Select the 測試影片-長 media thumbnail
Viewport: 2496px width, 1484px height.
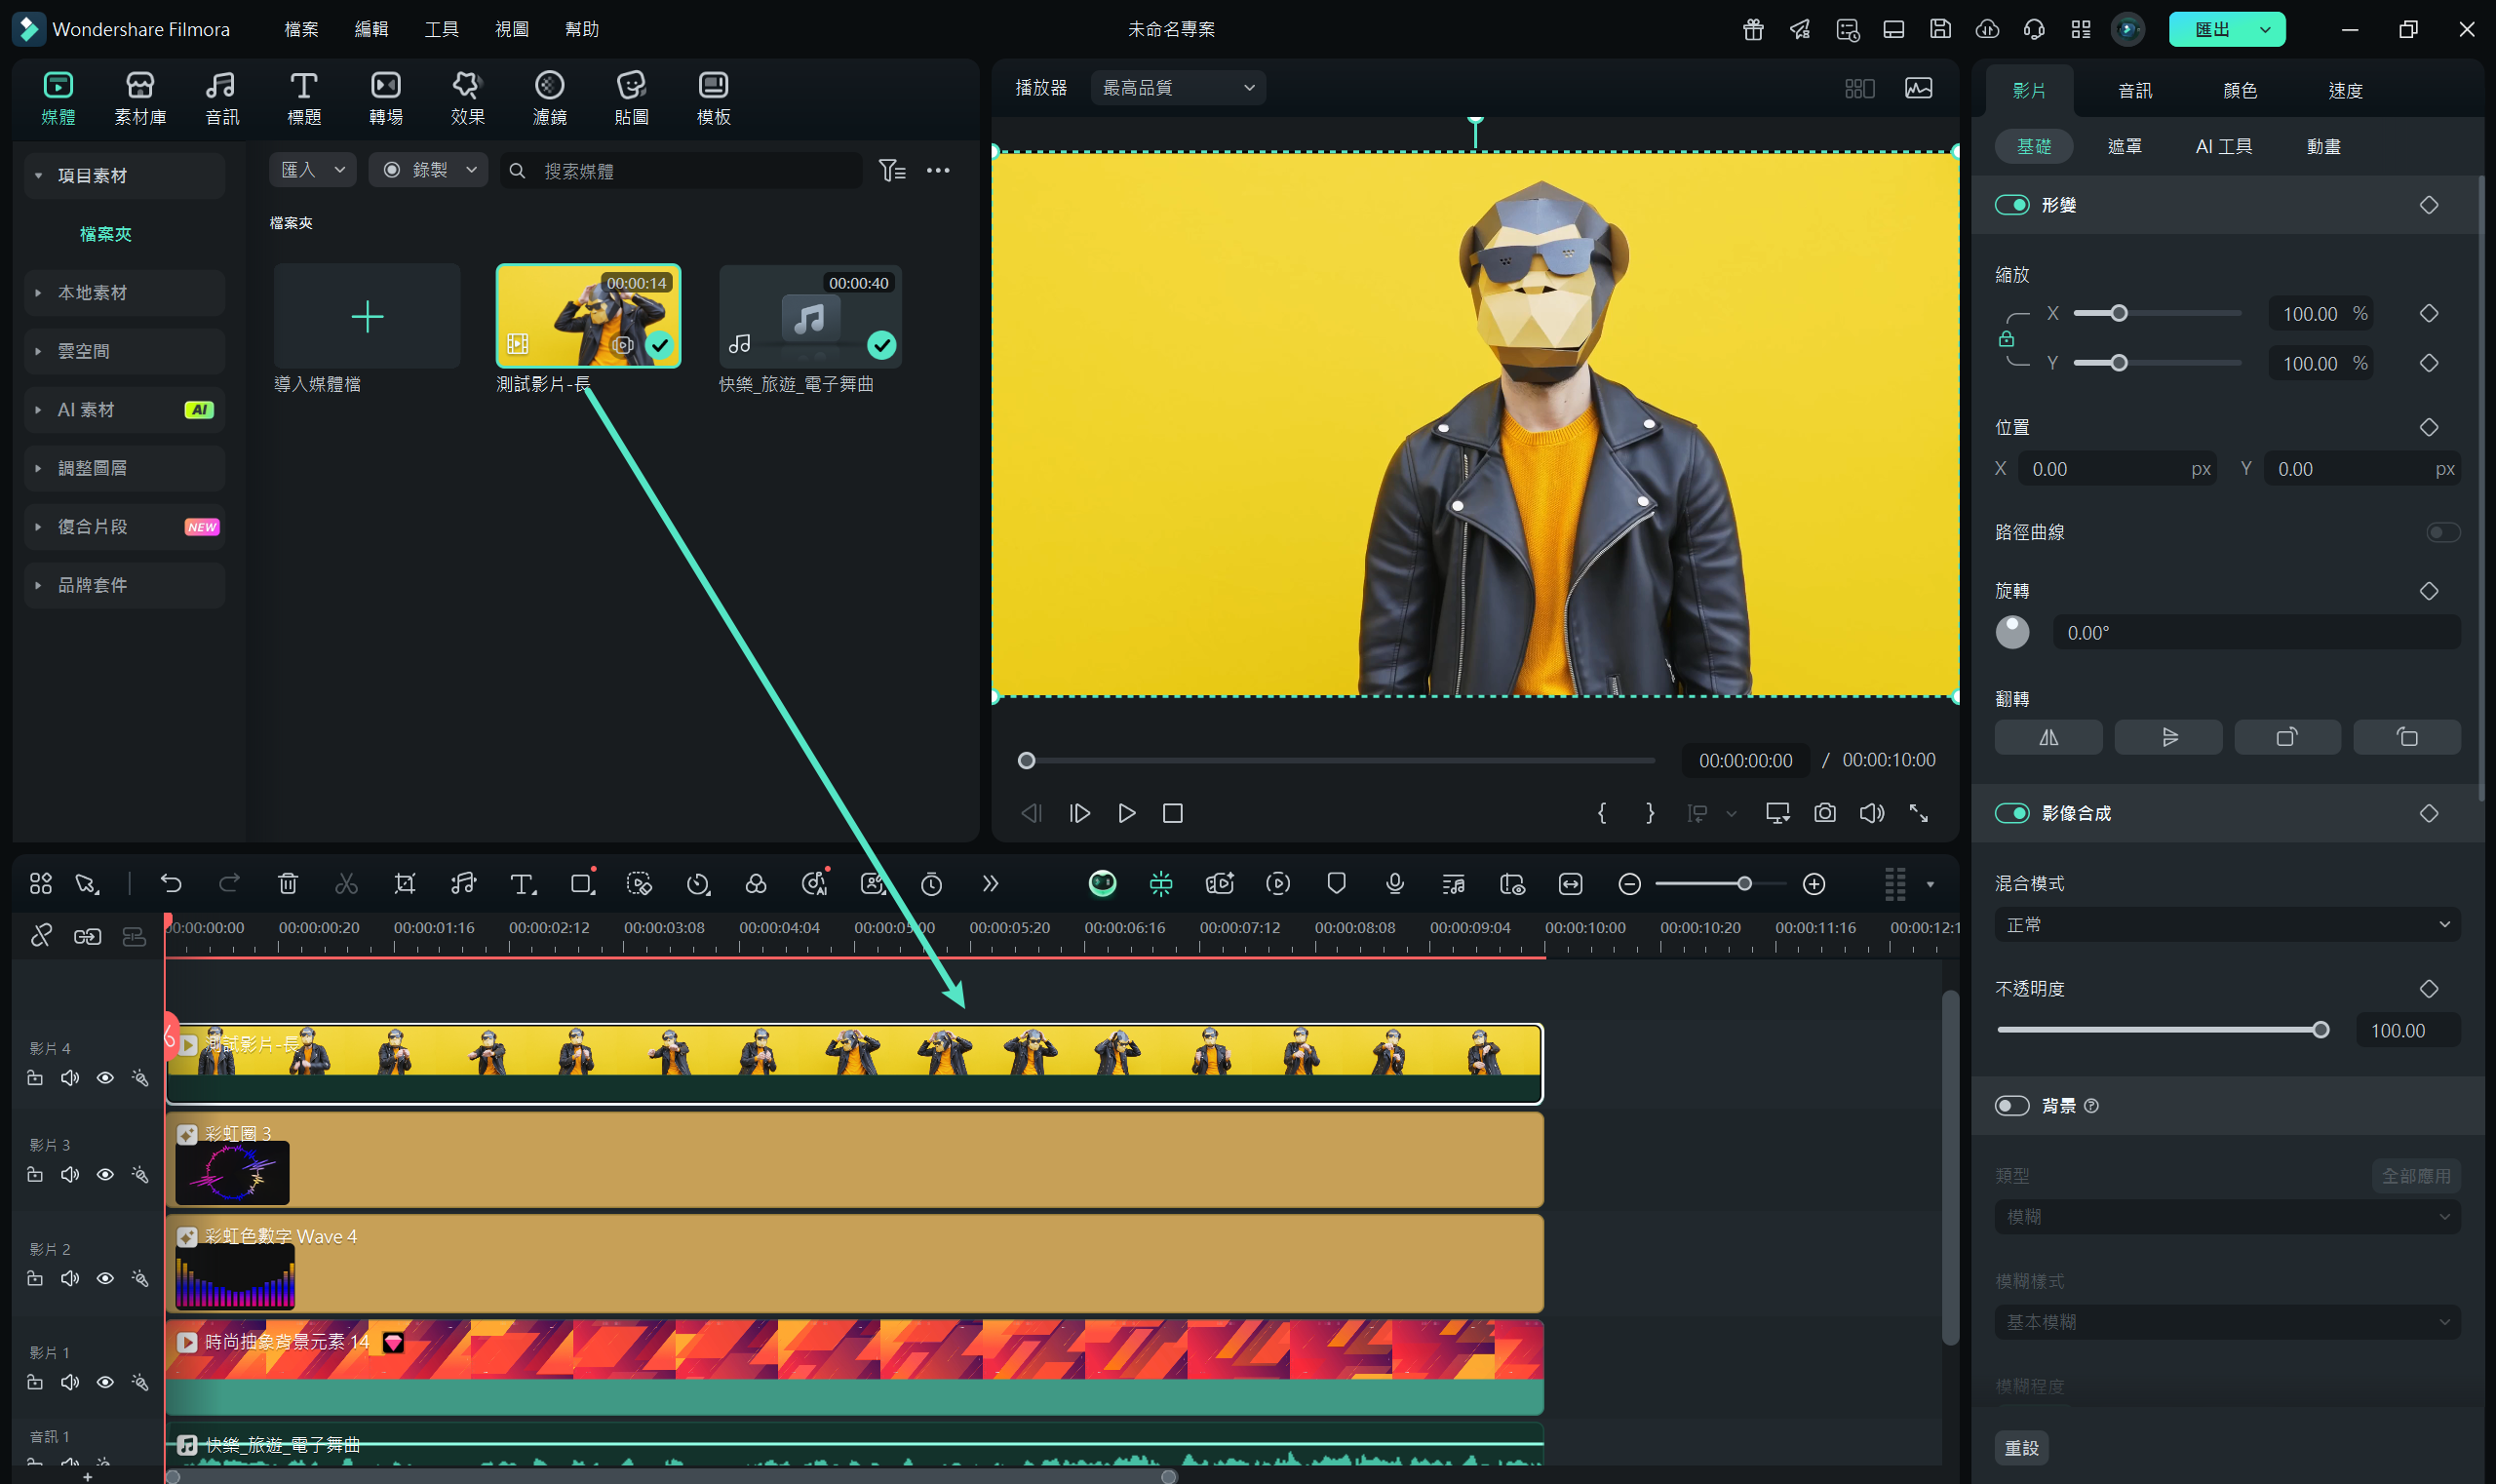(588, 316)
